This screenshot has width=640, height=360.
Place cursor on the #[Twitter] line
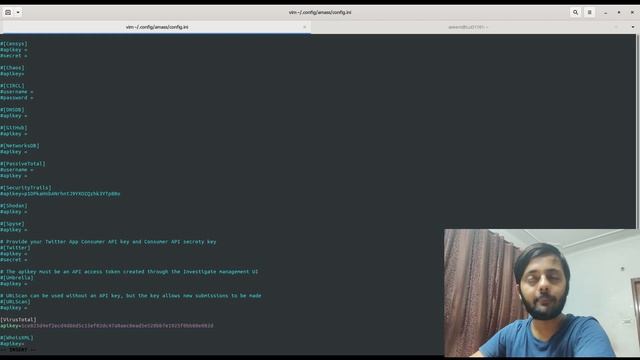tap(15, 248)
